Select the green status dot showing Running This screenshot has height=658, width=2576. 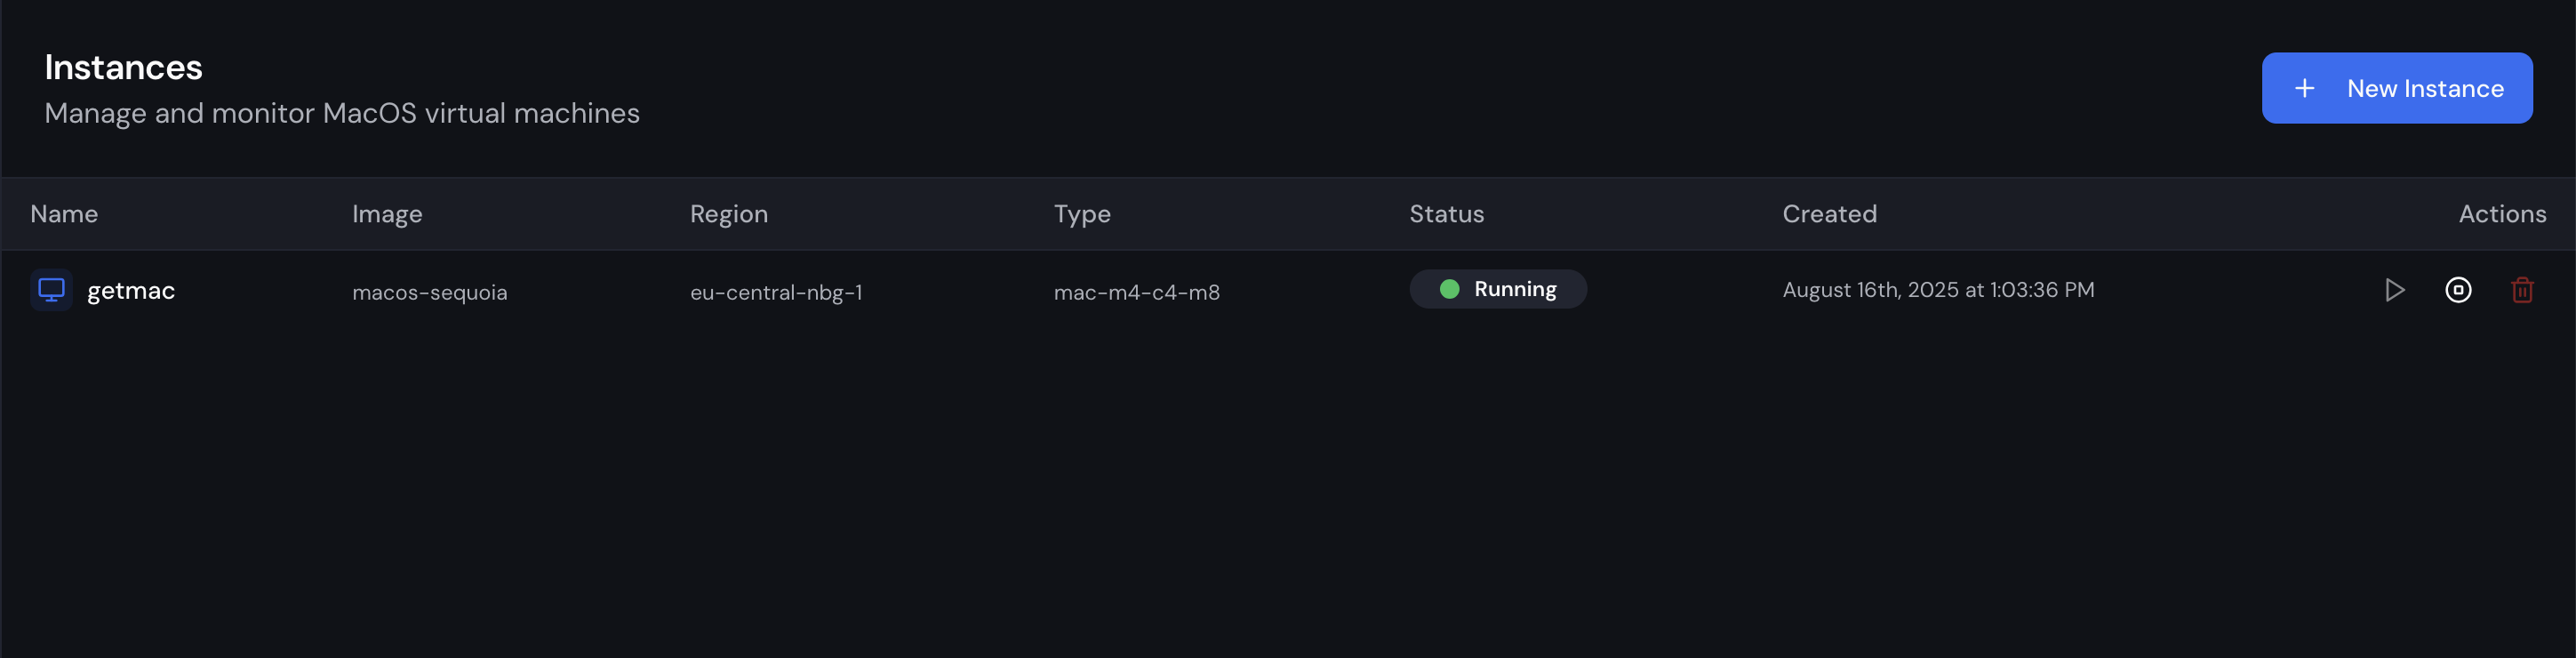[1450, 289]
